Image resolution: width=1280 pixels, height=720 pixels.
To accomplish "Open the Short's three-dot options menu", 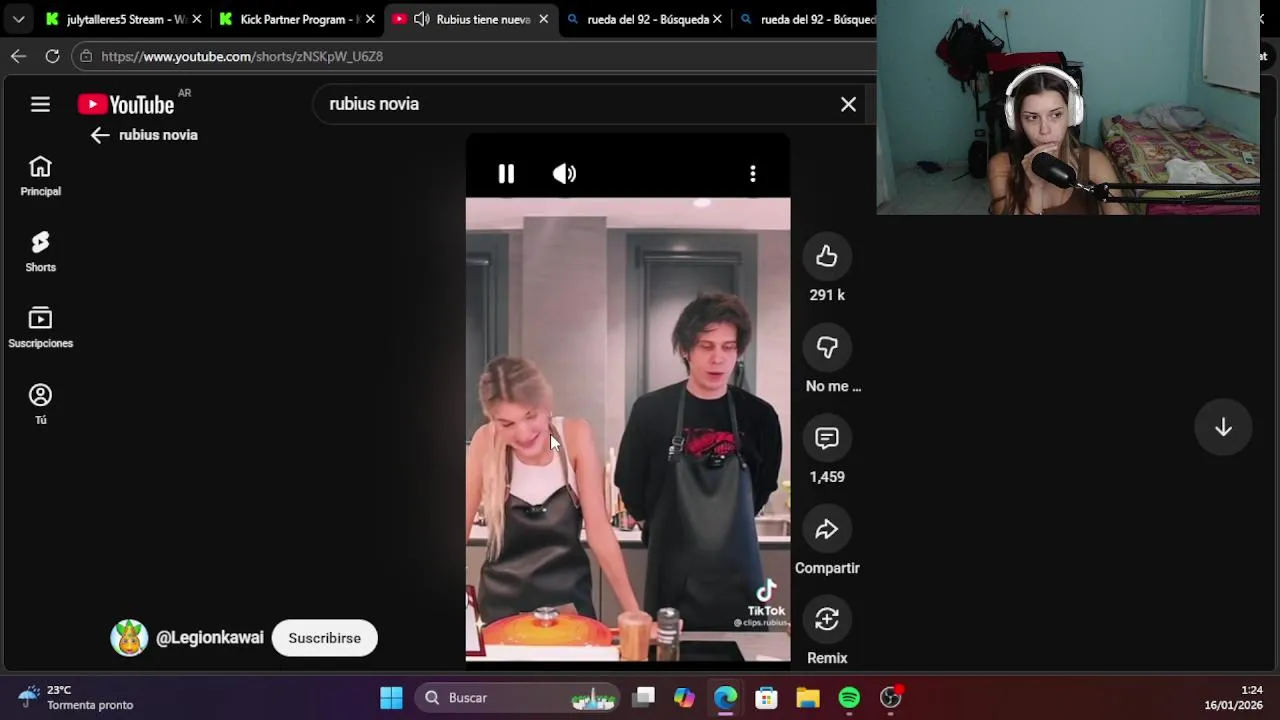I will (x=753, y=174).
